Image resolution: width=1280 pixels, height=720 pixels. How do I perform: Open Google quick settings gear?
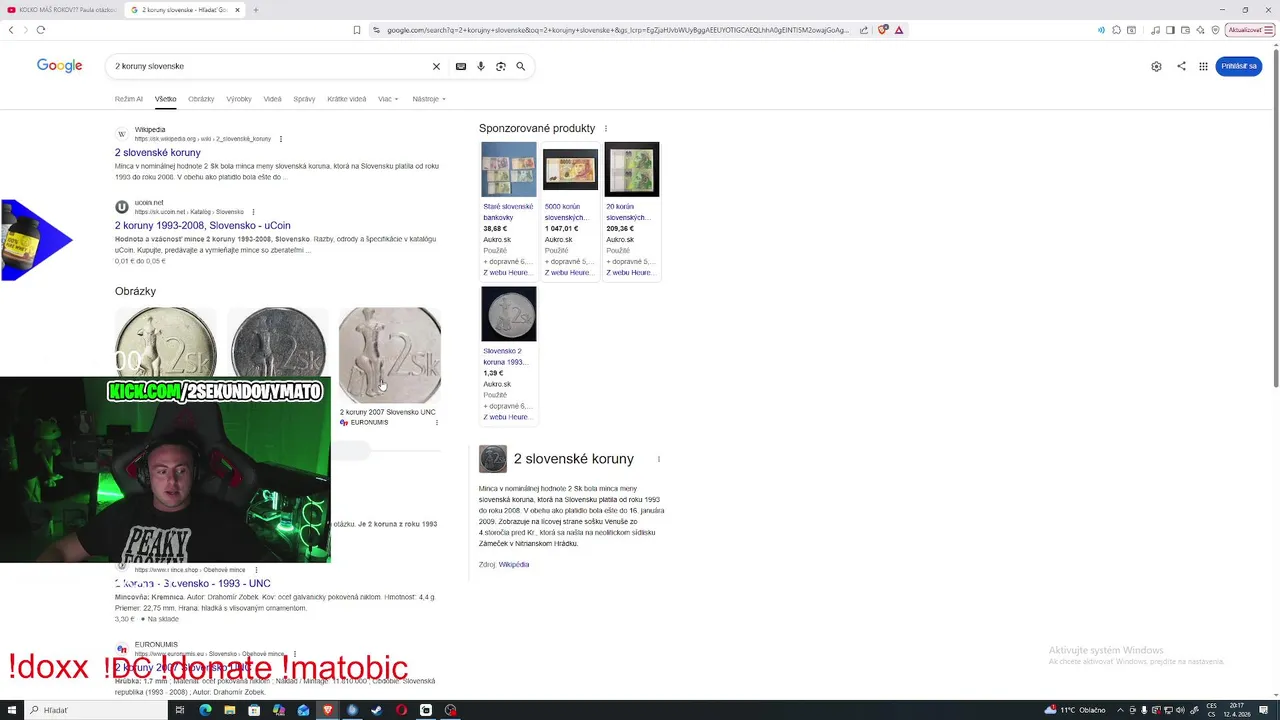coord(1156,66)
